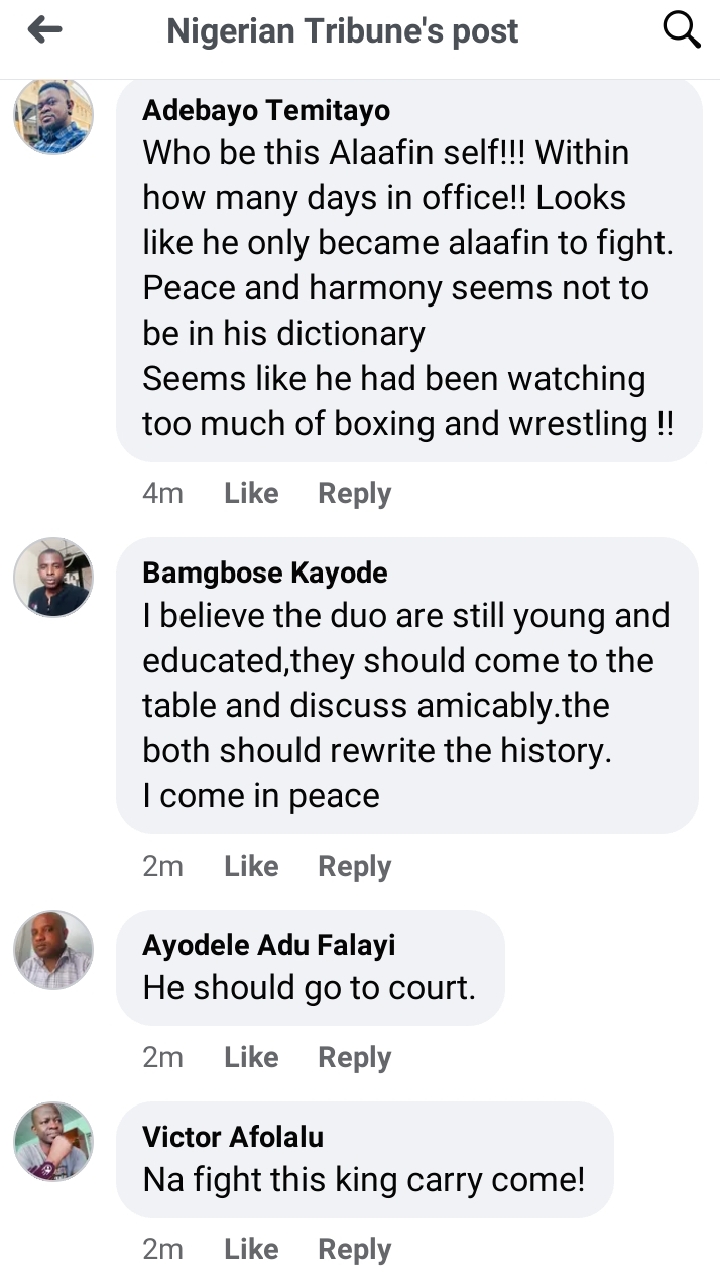The image size is (720, 1272).
Task: Like the "He should go to court" comment
Action: 251,1057
